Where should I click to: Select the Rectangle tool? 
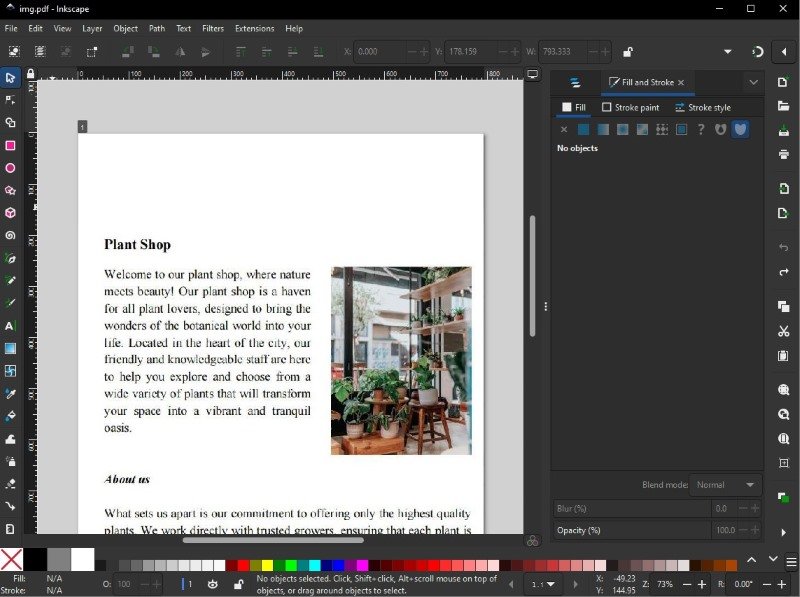[x=10, y=146]
